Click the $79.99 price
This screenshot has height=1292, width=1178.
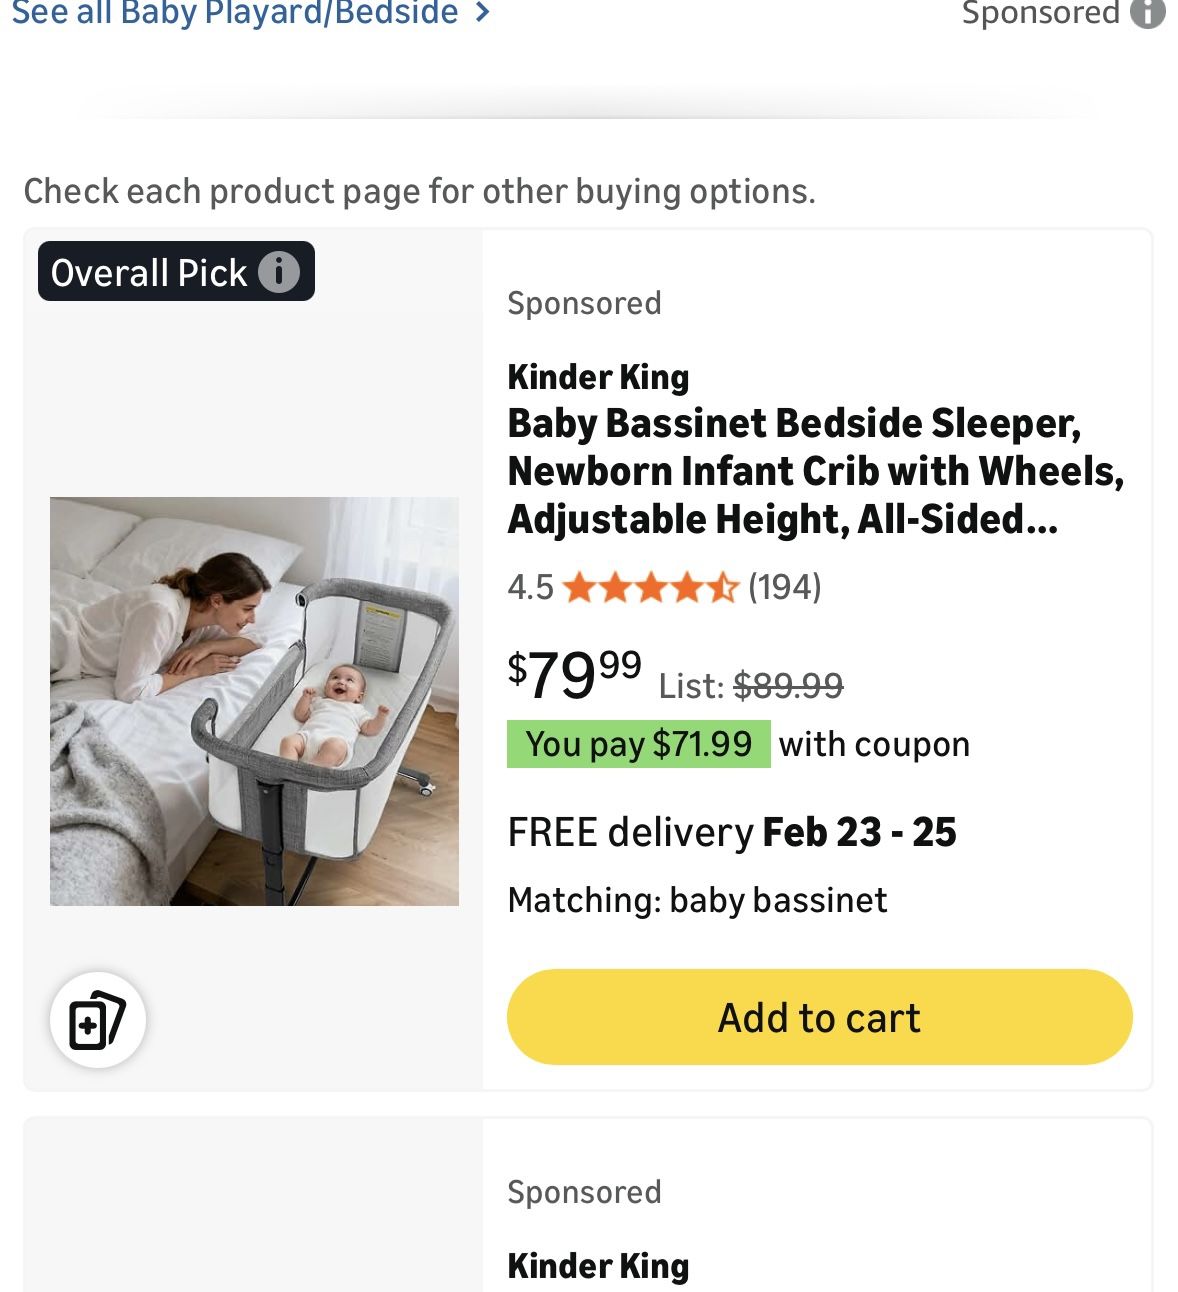pyautogui.click(x=574, y=674)
